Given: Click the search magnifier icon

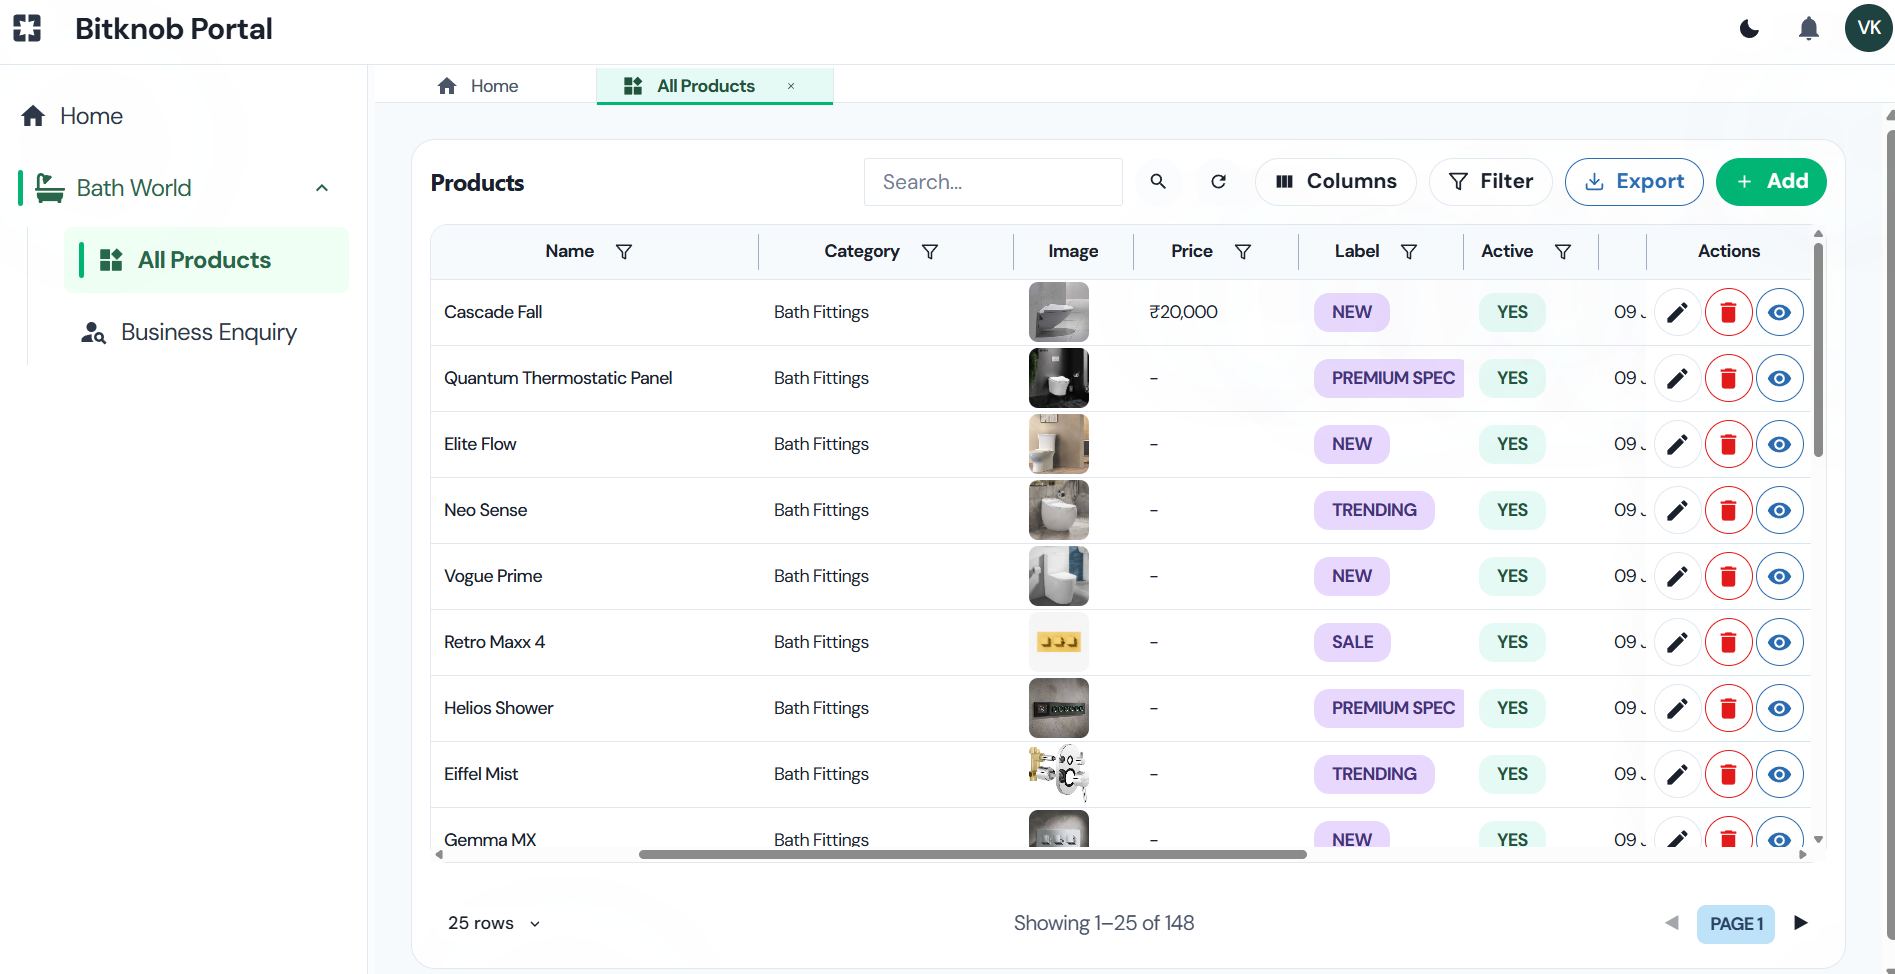Looking at the screenshot, I should (1158, 181).
